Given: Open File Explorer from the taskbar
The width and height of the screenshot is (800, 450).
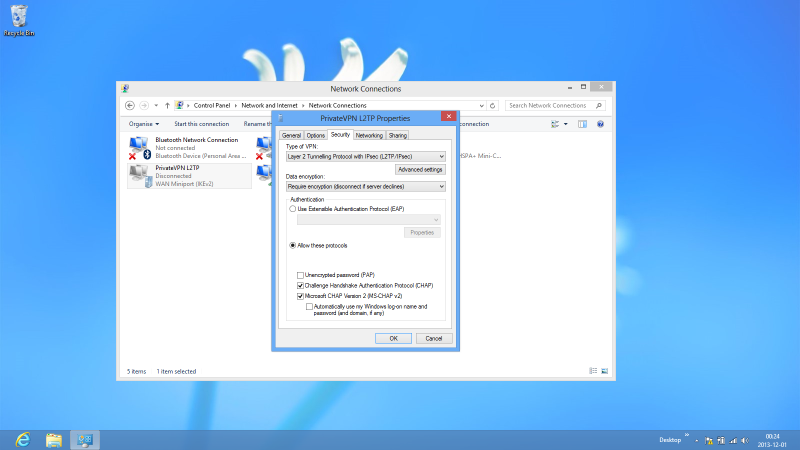Looking at the screenshot, I should click(54, 440).
